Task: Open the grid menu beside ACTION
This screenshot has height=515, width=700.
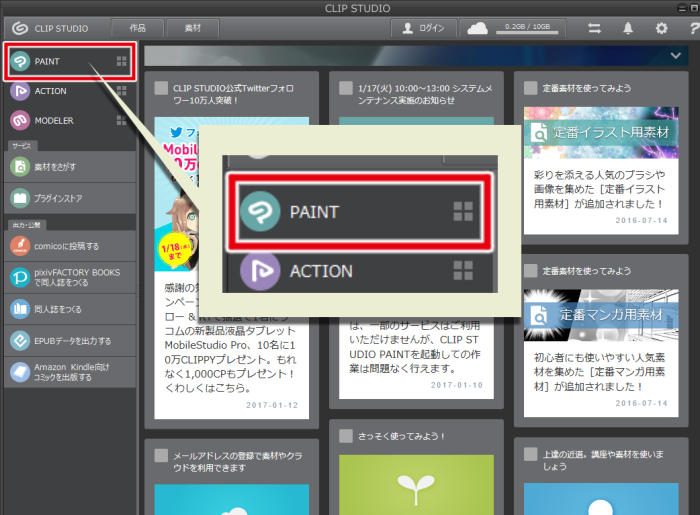Action: click(x=121, y=91)
